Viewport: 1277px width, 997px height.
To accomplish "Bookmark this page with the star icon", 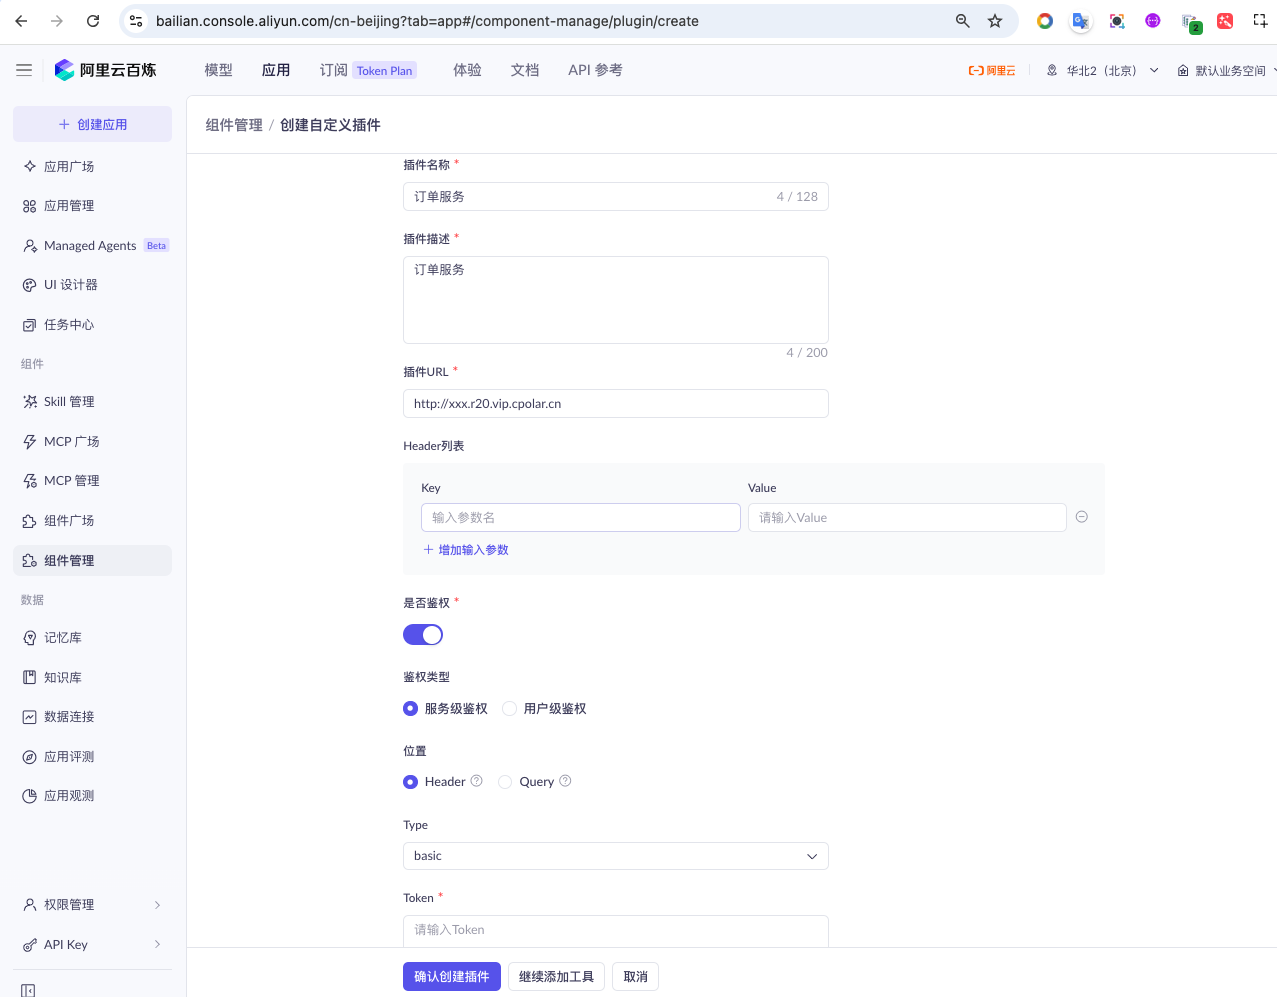I will [995, 21].
